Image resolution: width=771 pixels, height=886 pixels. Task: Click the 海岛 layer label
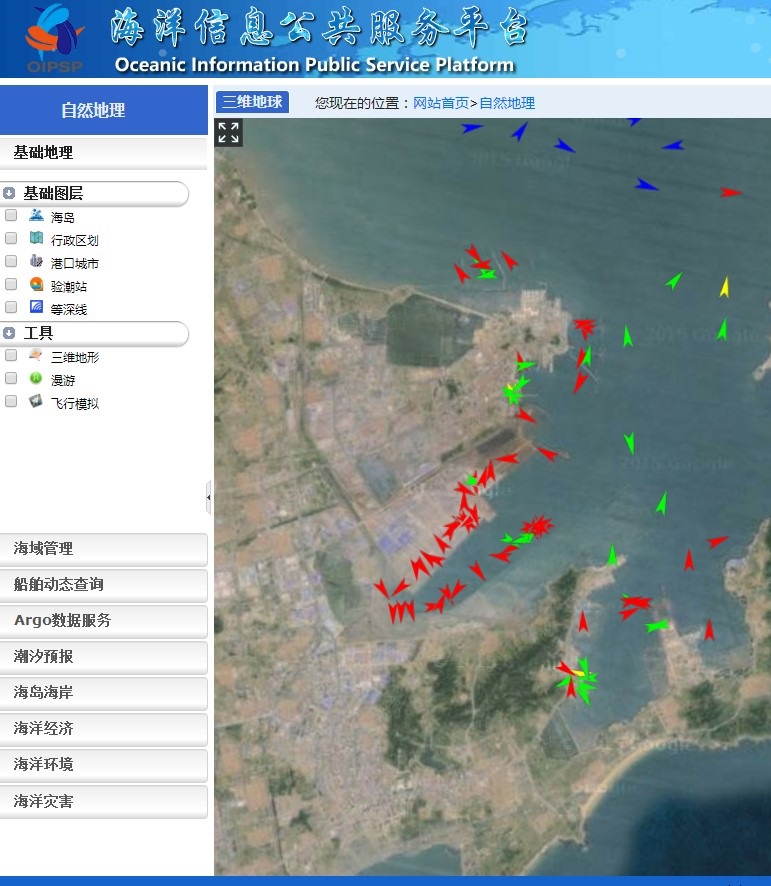(x=63, y=218)
